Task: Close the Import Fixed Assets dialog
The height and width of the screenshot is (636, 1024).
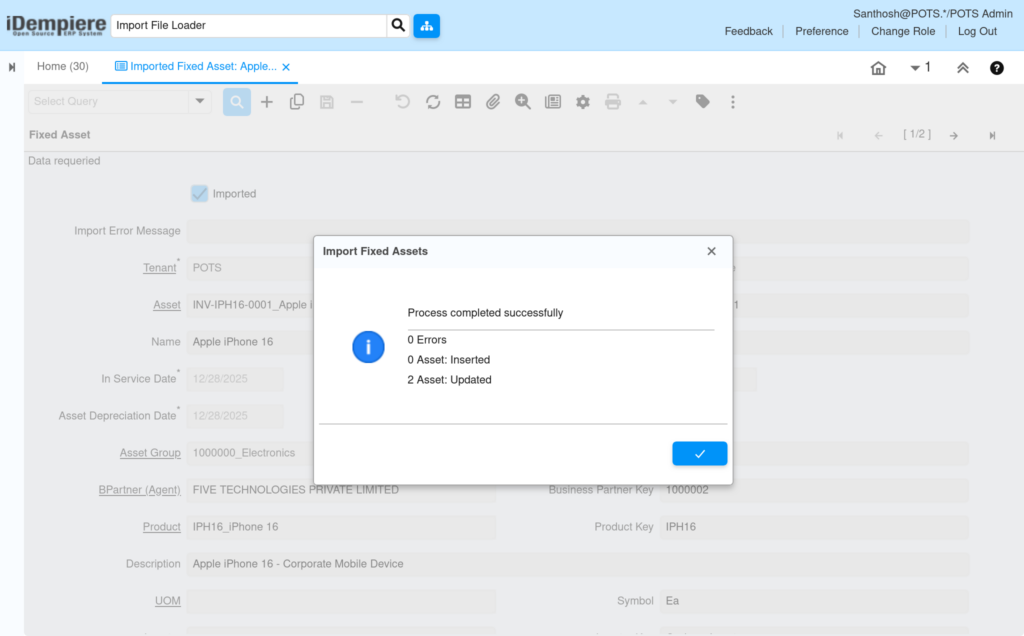Action: pyautogui.click(x=711, y=251)
